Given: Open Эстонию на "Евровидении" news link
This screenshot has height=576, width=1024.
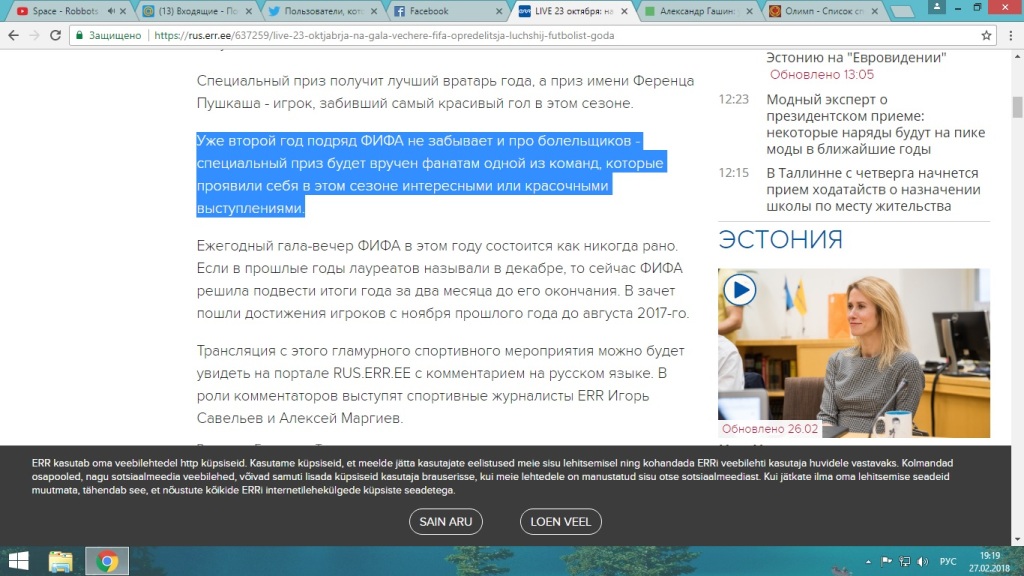Looking at the screenshot, I should click(x=856, y=57).
